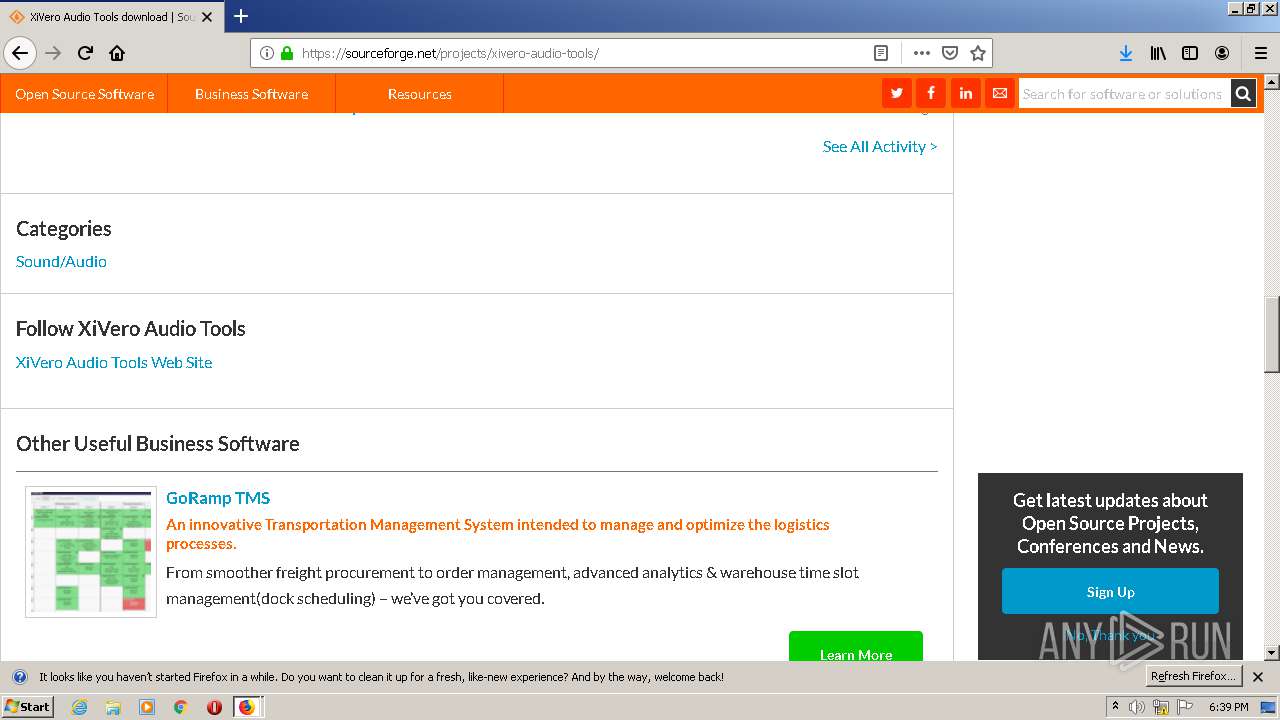Go back with the browser back arrow
Image resolution: width=1280 pixels, height=720 pixels.
tap(20, 53)
